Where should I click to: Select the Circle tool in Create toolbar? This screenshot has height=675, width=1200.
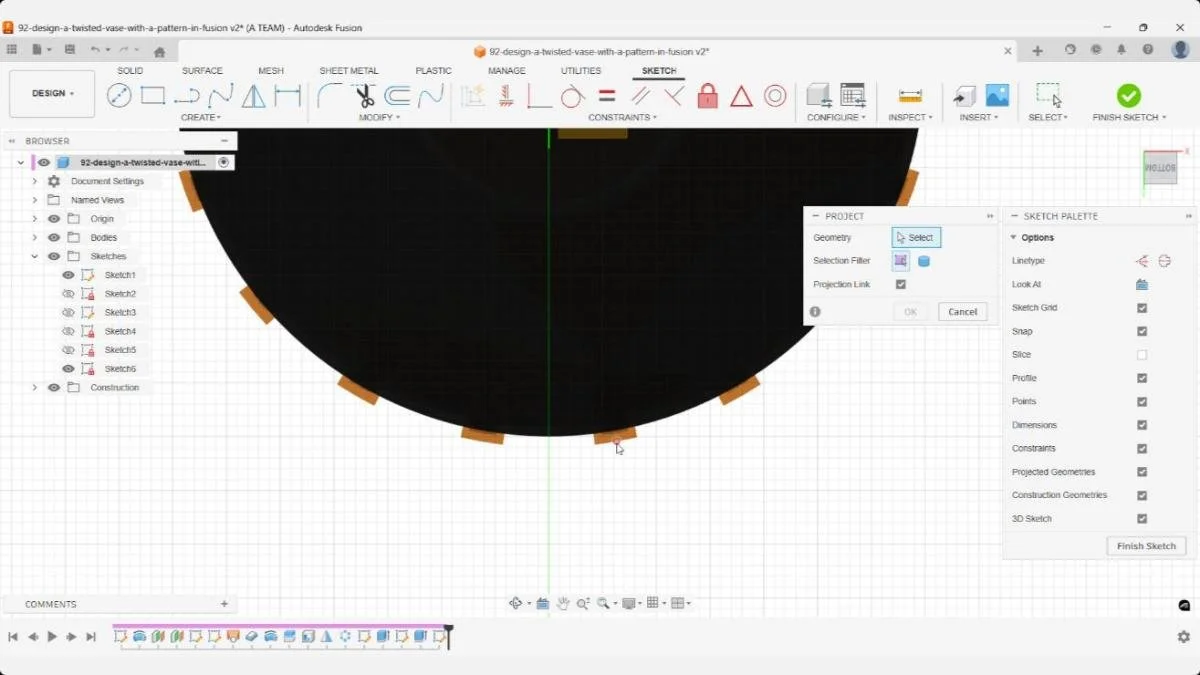click(x=121, y=95)
